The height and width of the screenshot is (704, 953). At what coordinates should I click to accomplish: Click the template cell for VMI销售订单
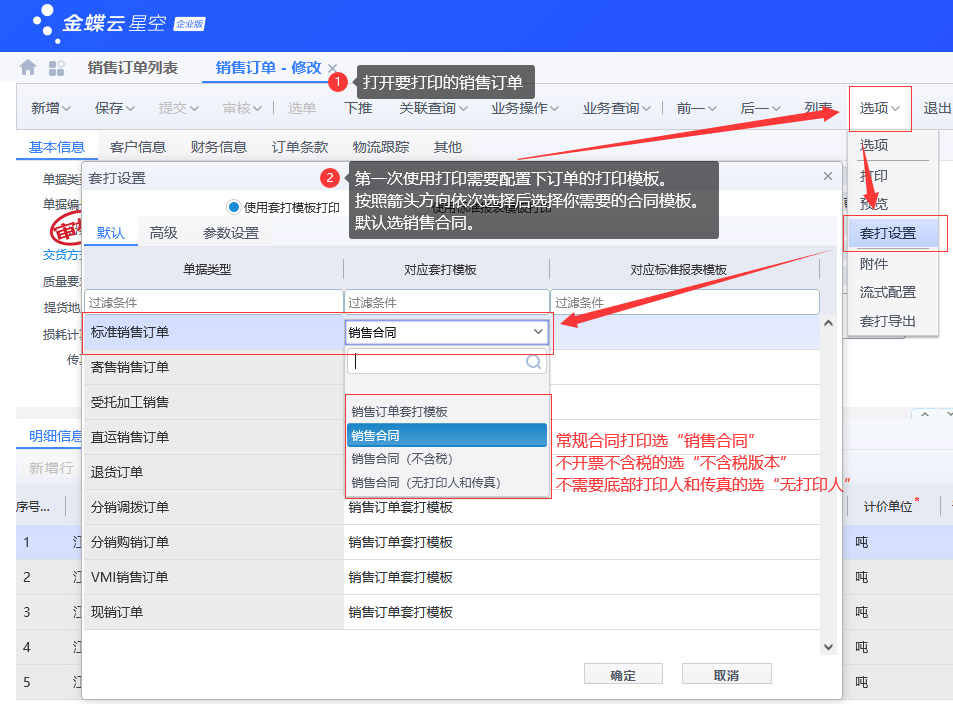447,577
